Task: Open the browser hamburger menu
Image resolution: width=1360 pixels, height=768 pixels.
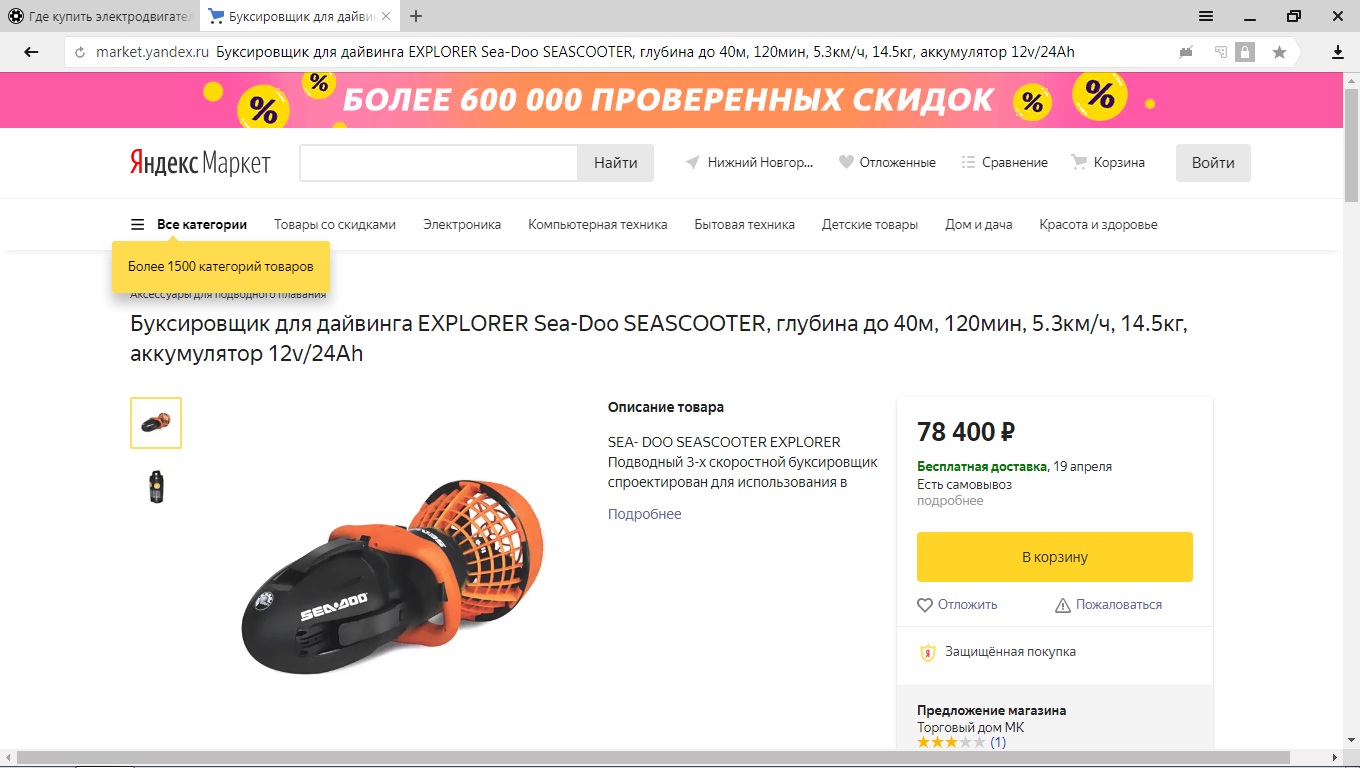Action: pyautogui.click(x=1206, y=16)
